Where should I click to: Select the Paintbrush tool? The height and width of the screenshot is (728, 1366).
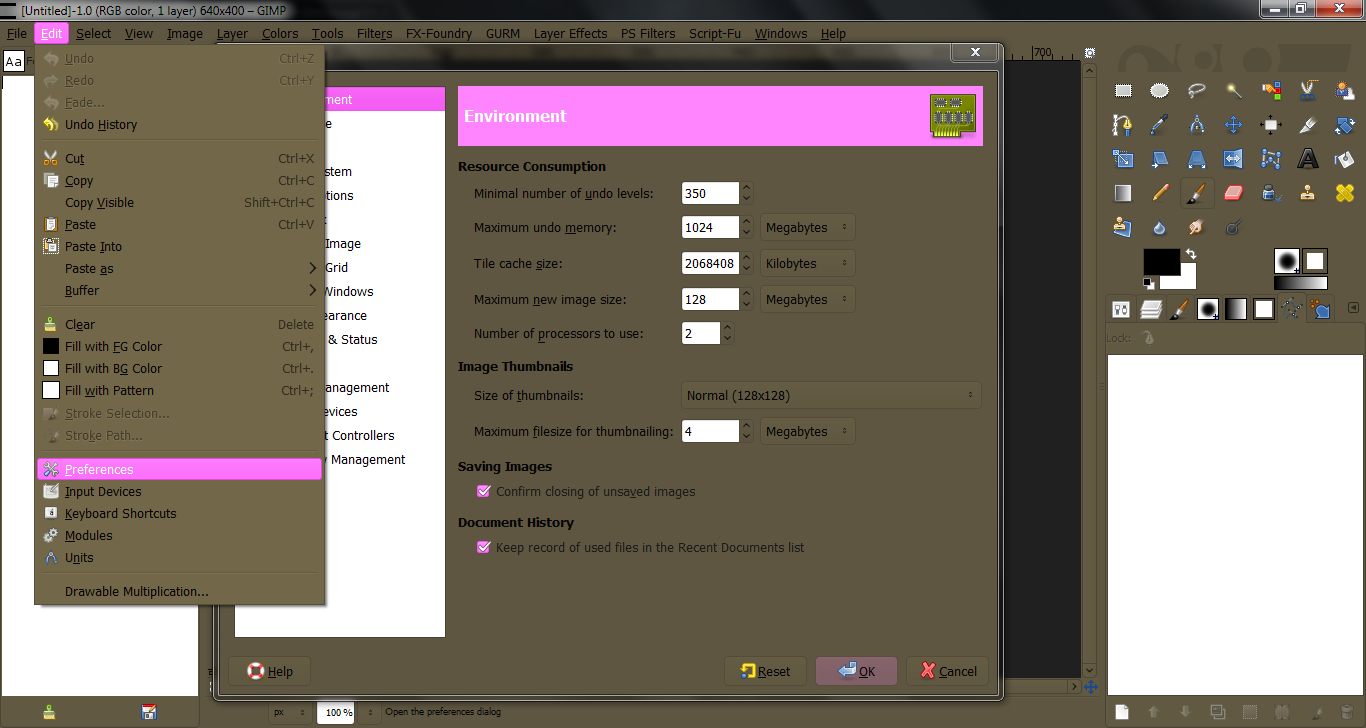coord(1196,193)
